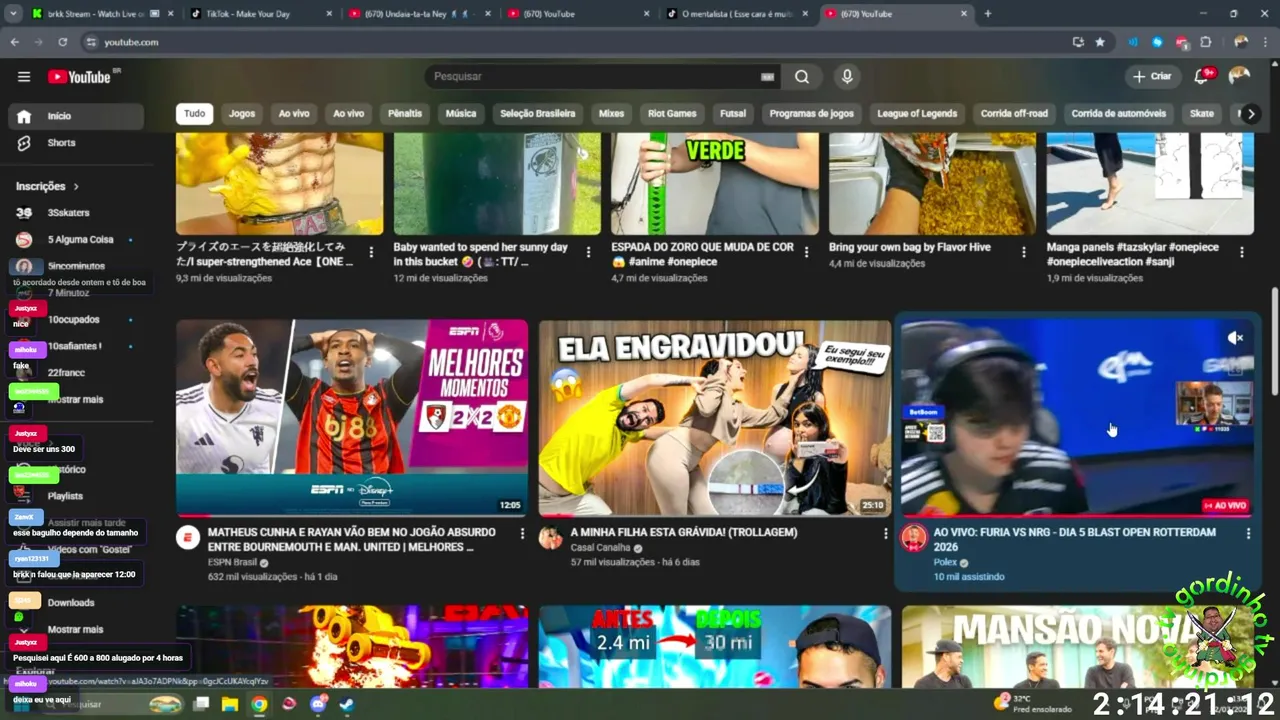
Task: Start voice search with the microphone
Action: [847, 77]
